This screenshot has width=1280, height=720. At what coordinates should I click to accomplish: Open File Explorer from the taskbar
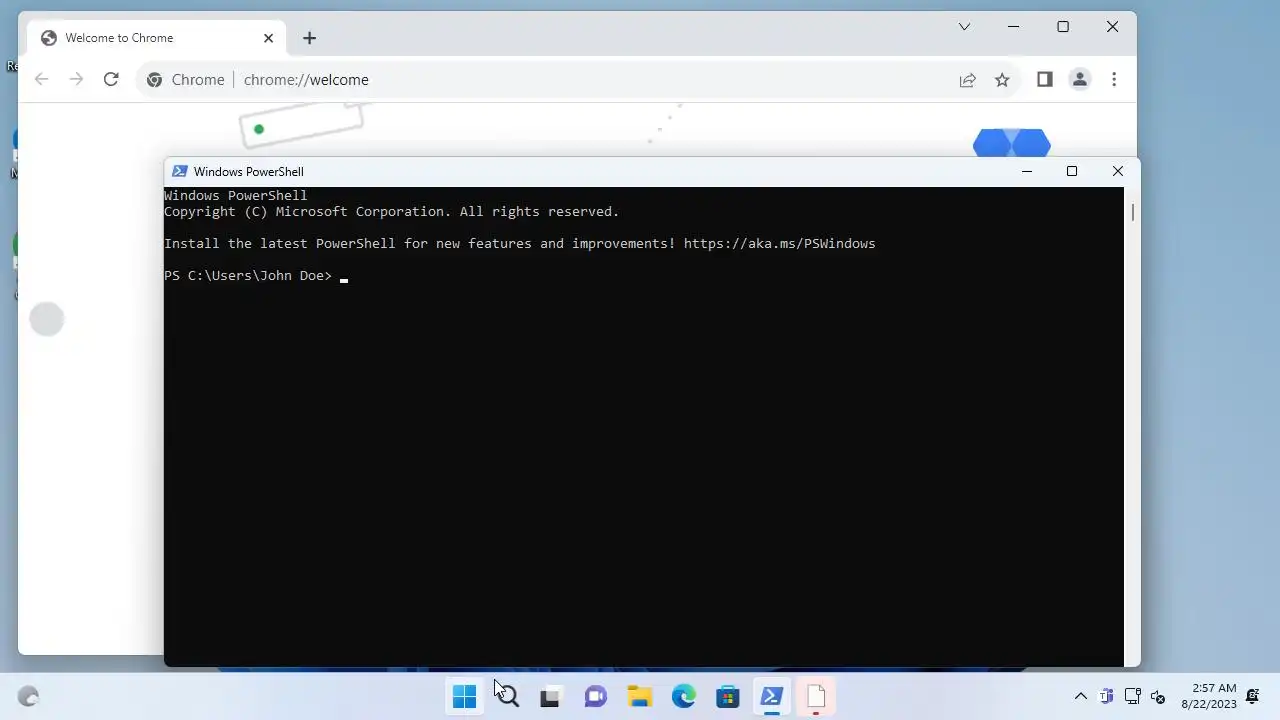click(640, 697)
